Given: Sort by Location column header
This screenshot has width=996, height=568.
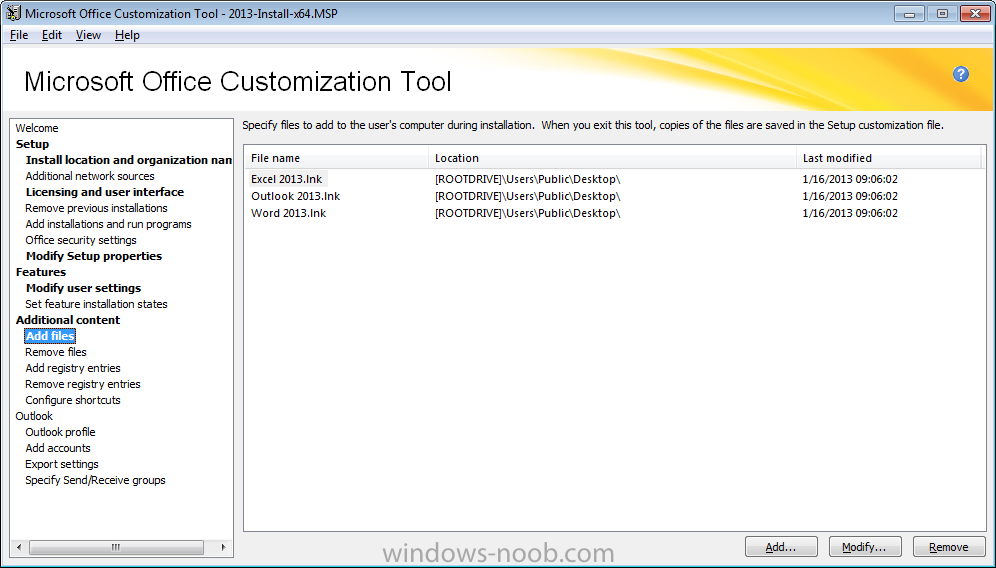Looking at the screenshot, I should click(612, 158).
